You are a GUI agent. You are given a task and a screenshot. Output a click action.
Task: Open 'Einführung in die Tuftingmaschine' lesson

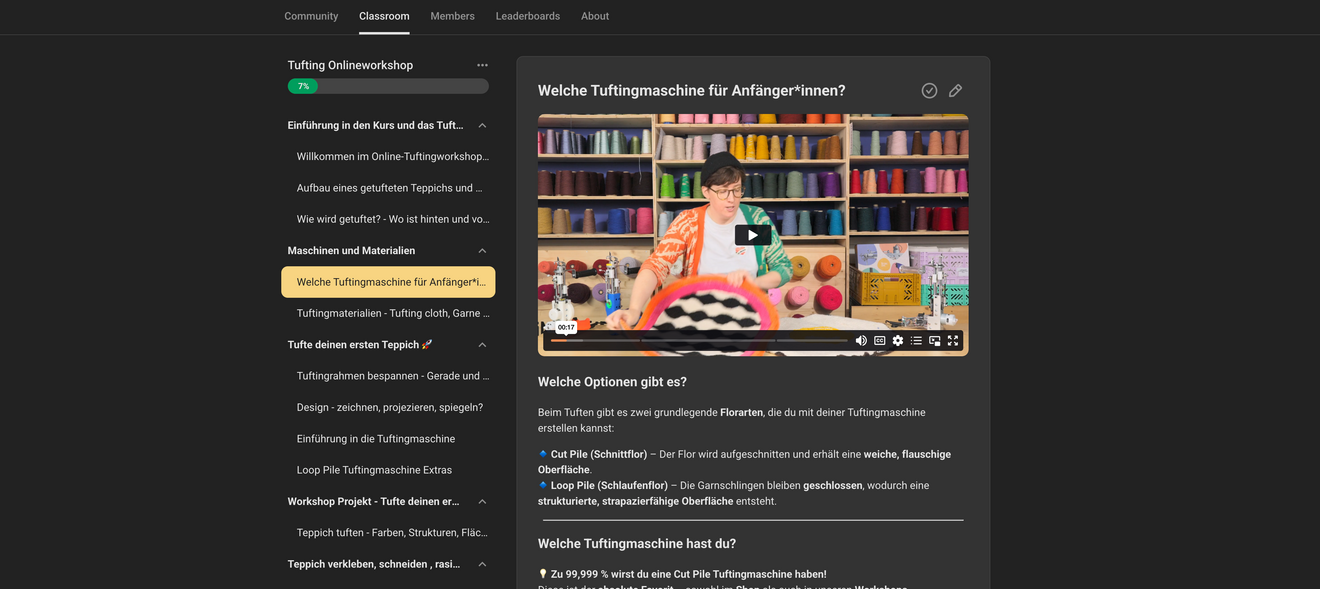(x=376, y=439)
